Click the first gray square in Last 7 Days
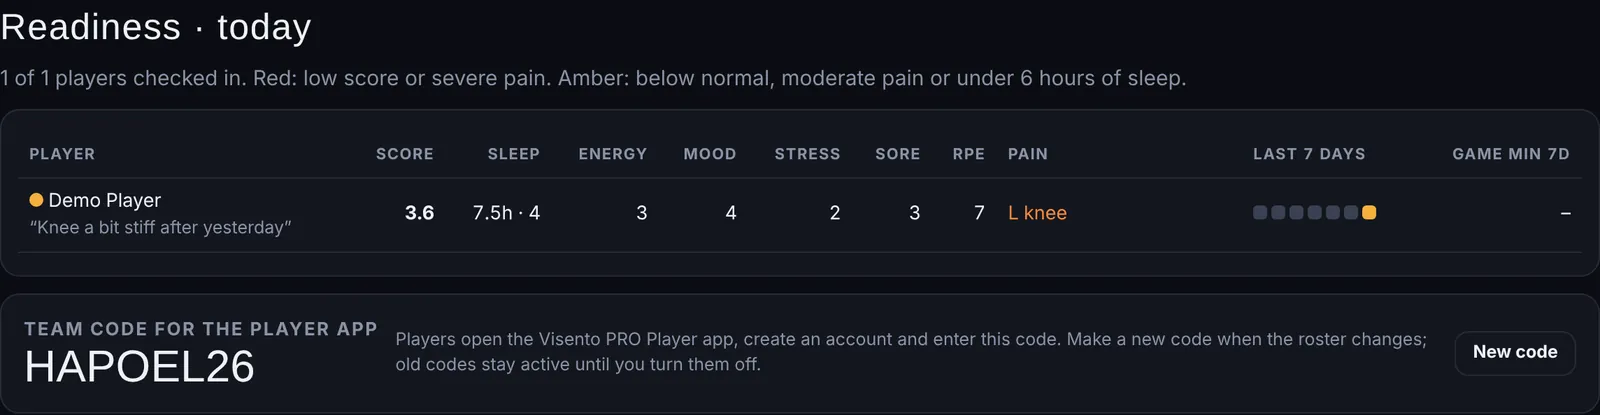This screenshot has width=1600, height=415. pos(1260,212)
